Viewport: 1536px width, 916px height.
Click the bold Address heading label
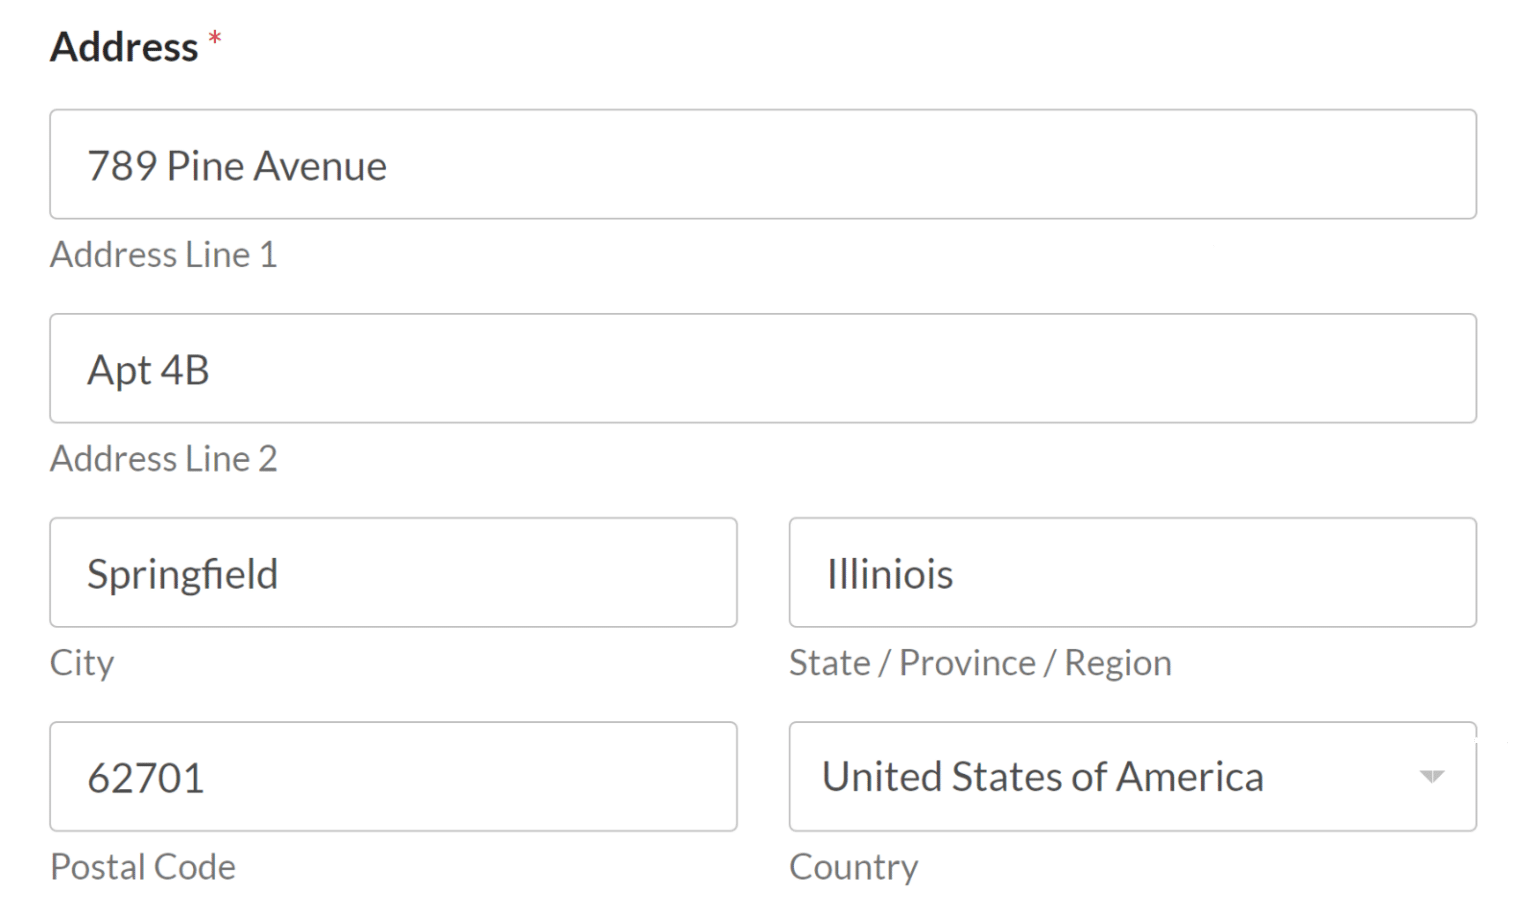[x=124, y=47]
